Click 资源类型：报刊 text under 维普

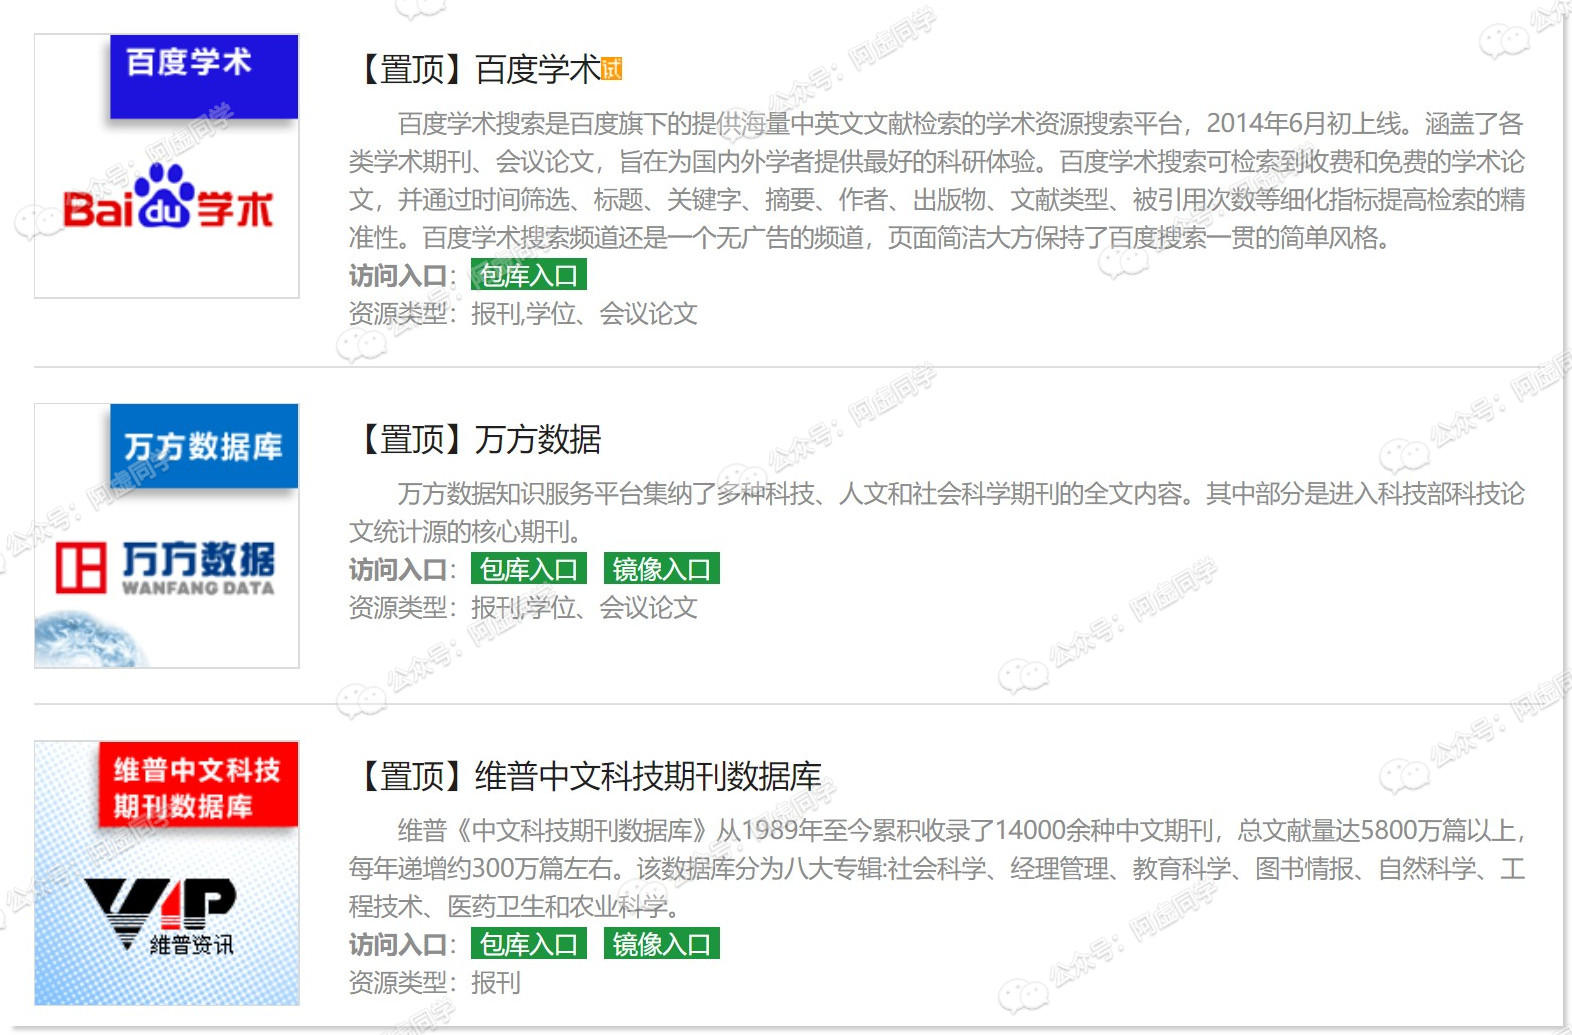tap(435, 982)
